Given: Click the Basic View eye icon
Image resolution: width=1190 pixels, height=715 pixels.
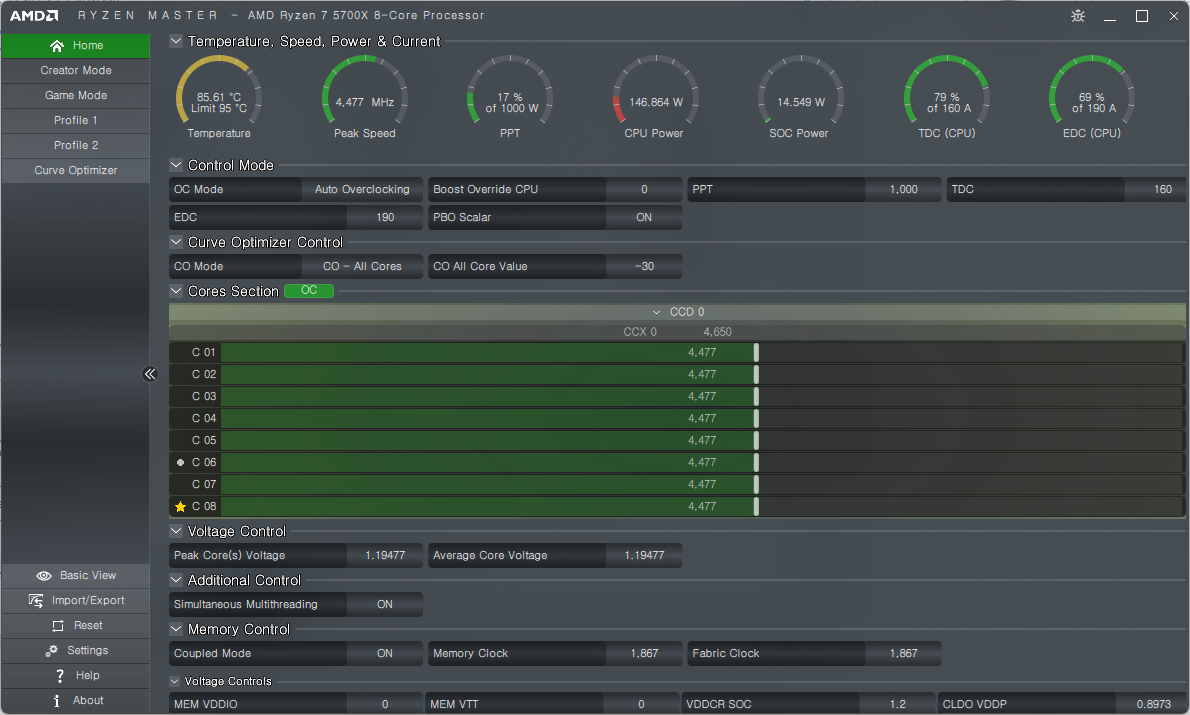Looking at the screenshot, I should pyautogui.click(x=44, y=575).
